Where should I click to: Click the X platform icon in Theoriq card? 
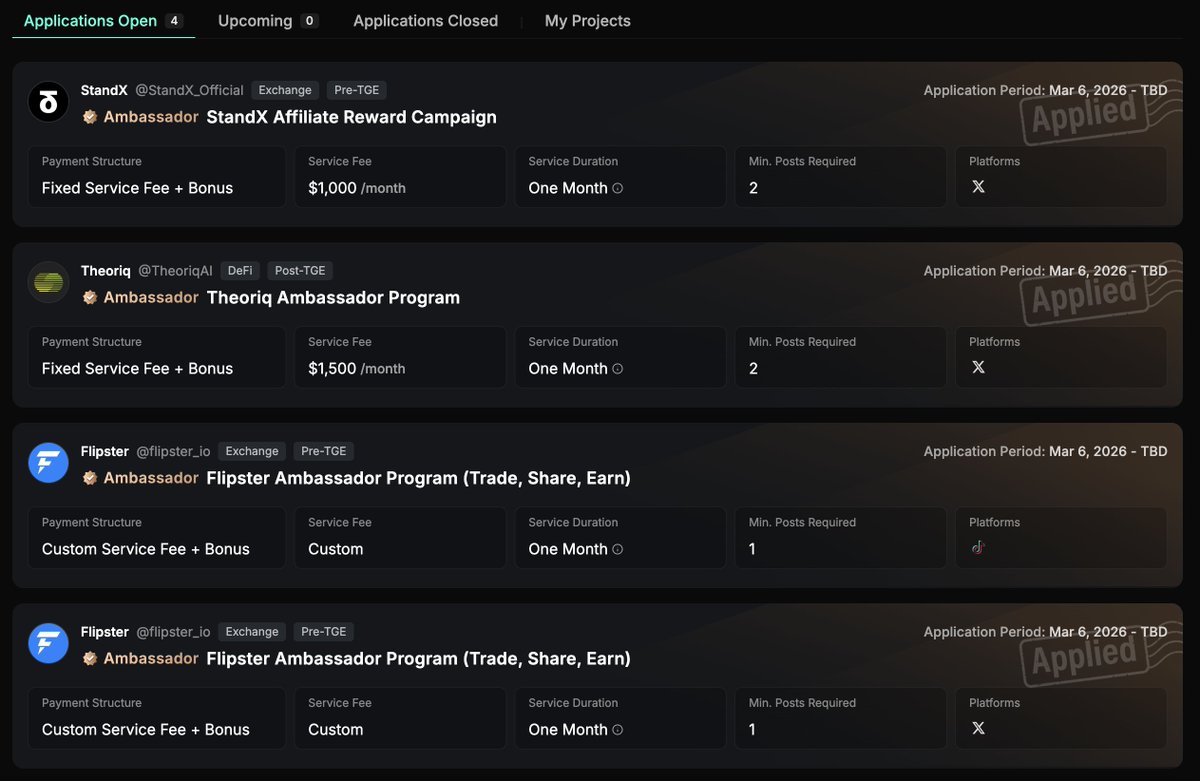click(978, 367)
